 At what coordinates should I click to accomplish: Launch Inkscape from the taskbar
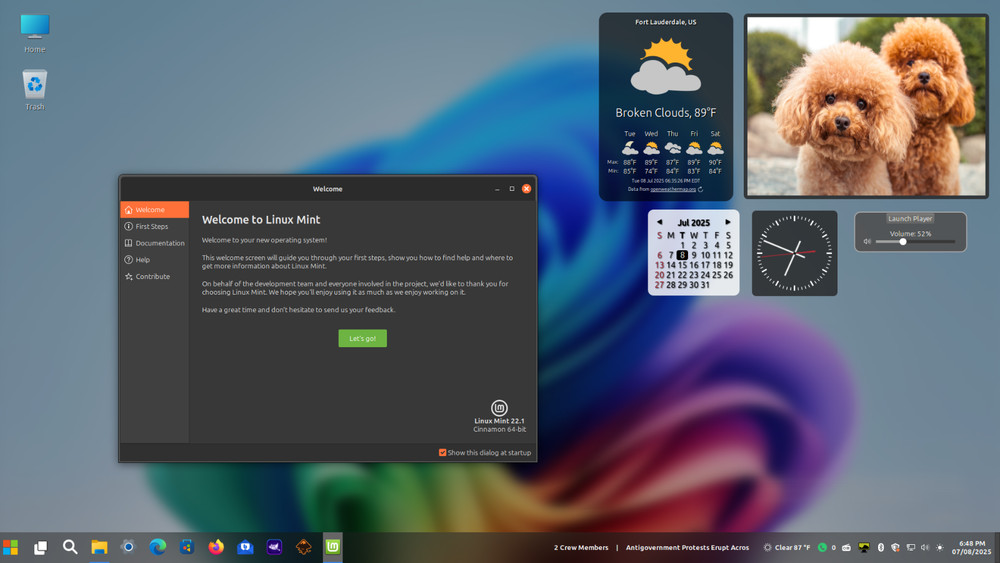[x=304, y=547]
